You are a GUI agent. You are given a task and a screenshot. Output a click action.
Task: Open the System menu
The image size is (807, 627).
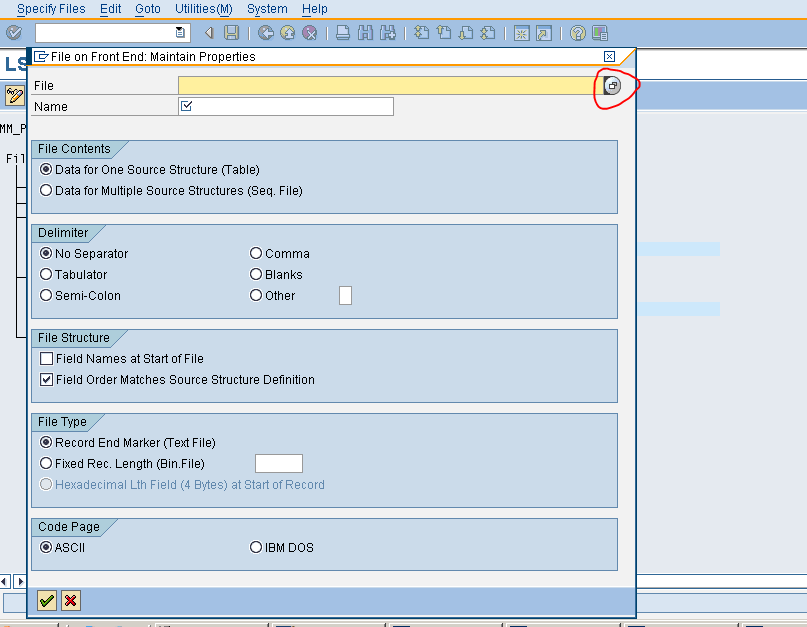coord(265,9)
